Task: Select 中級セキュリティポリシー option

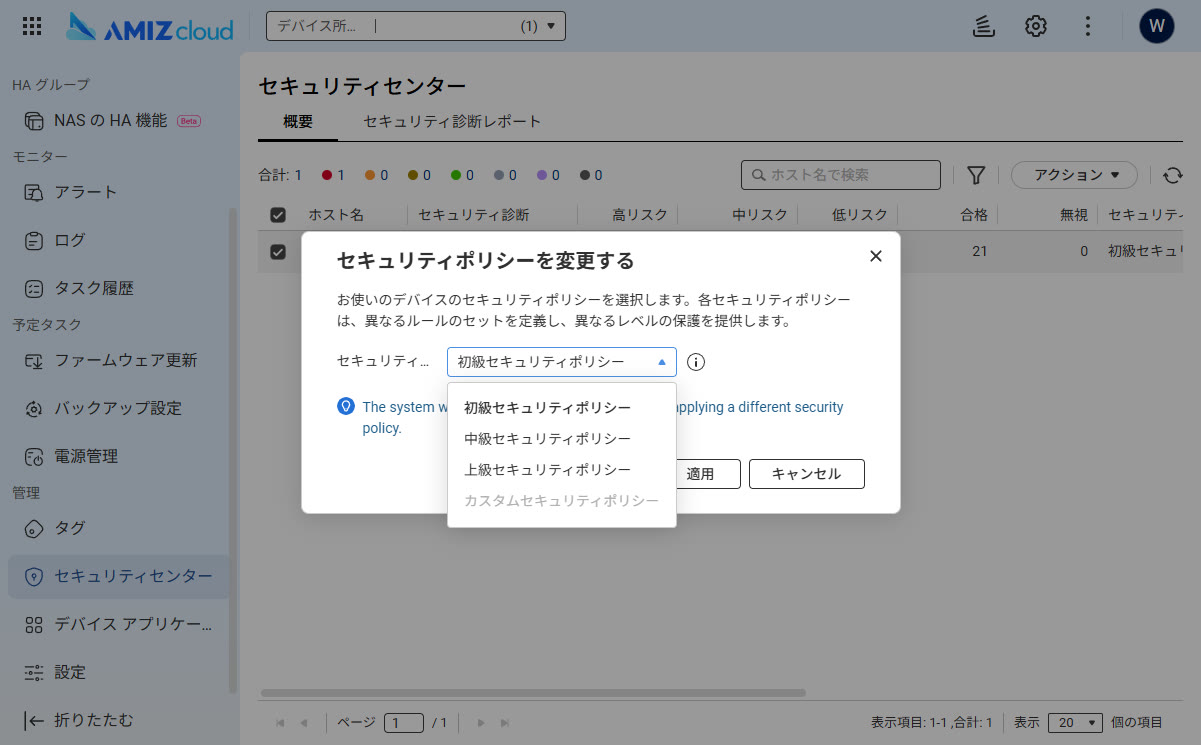Action: [x=547, y=439]
